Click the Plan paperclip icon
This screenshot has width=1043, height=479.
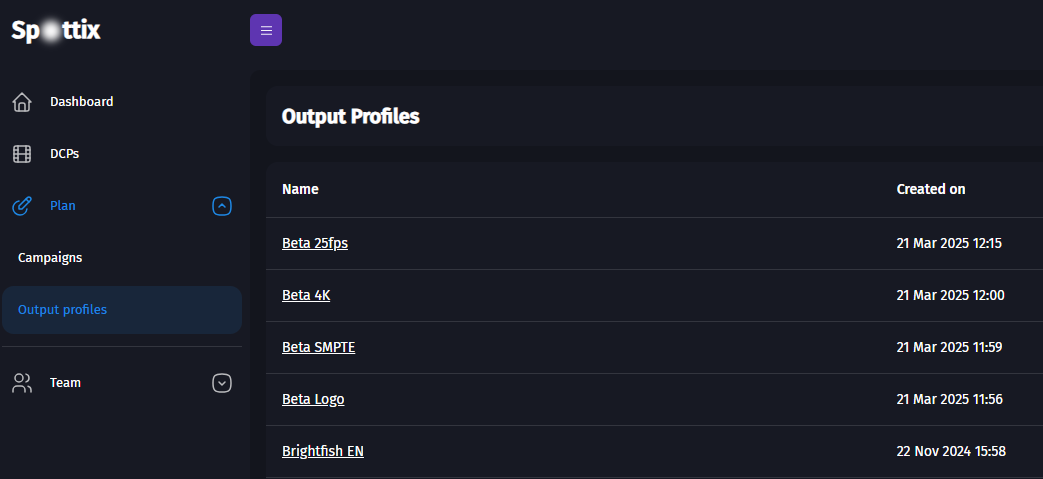point(22,206)
